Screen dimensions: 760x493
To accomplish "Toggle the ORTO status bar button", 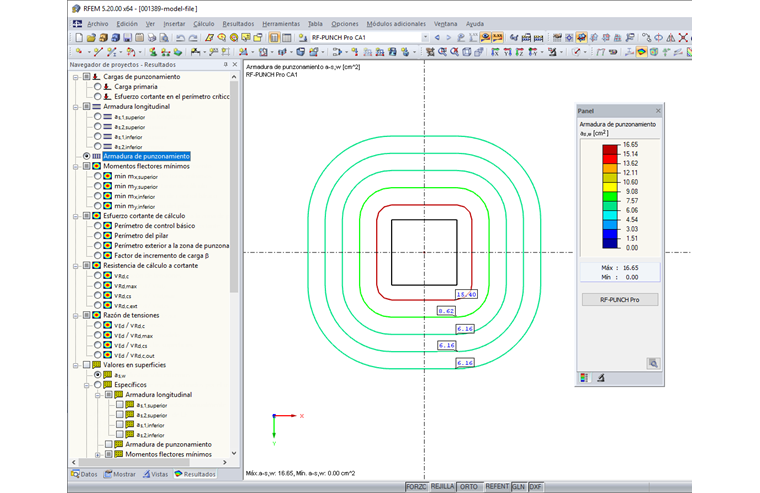I will [x=468, y=487].
